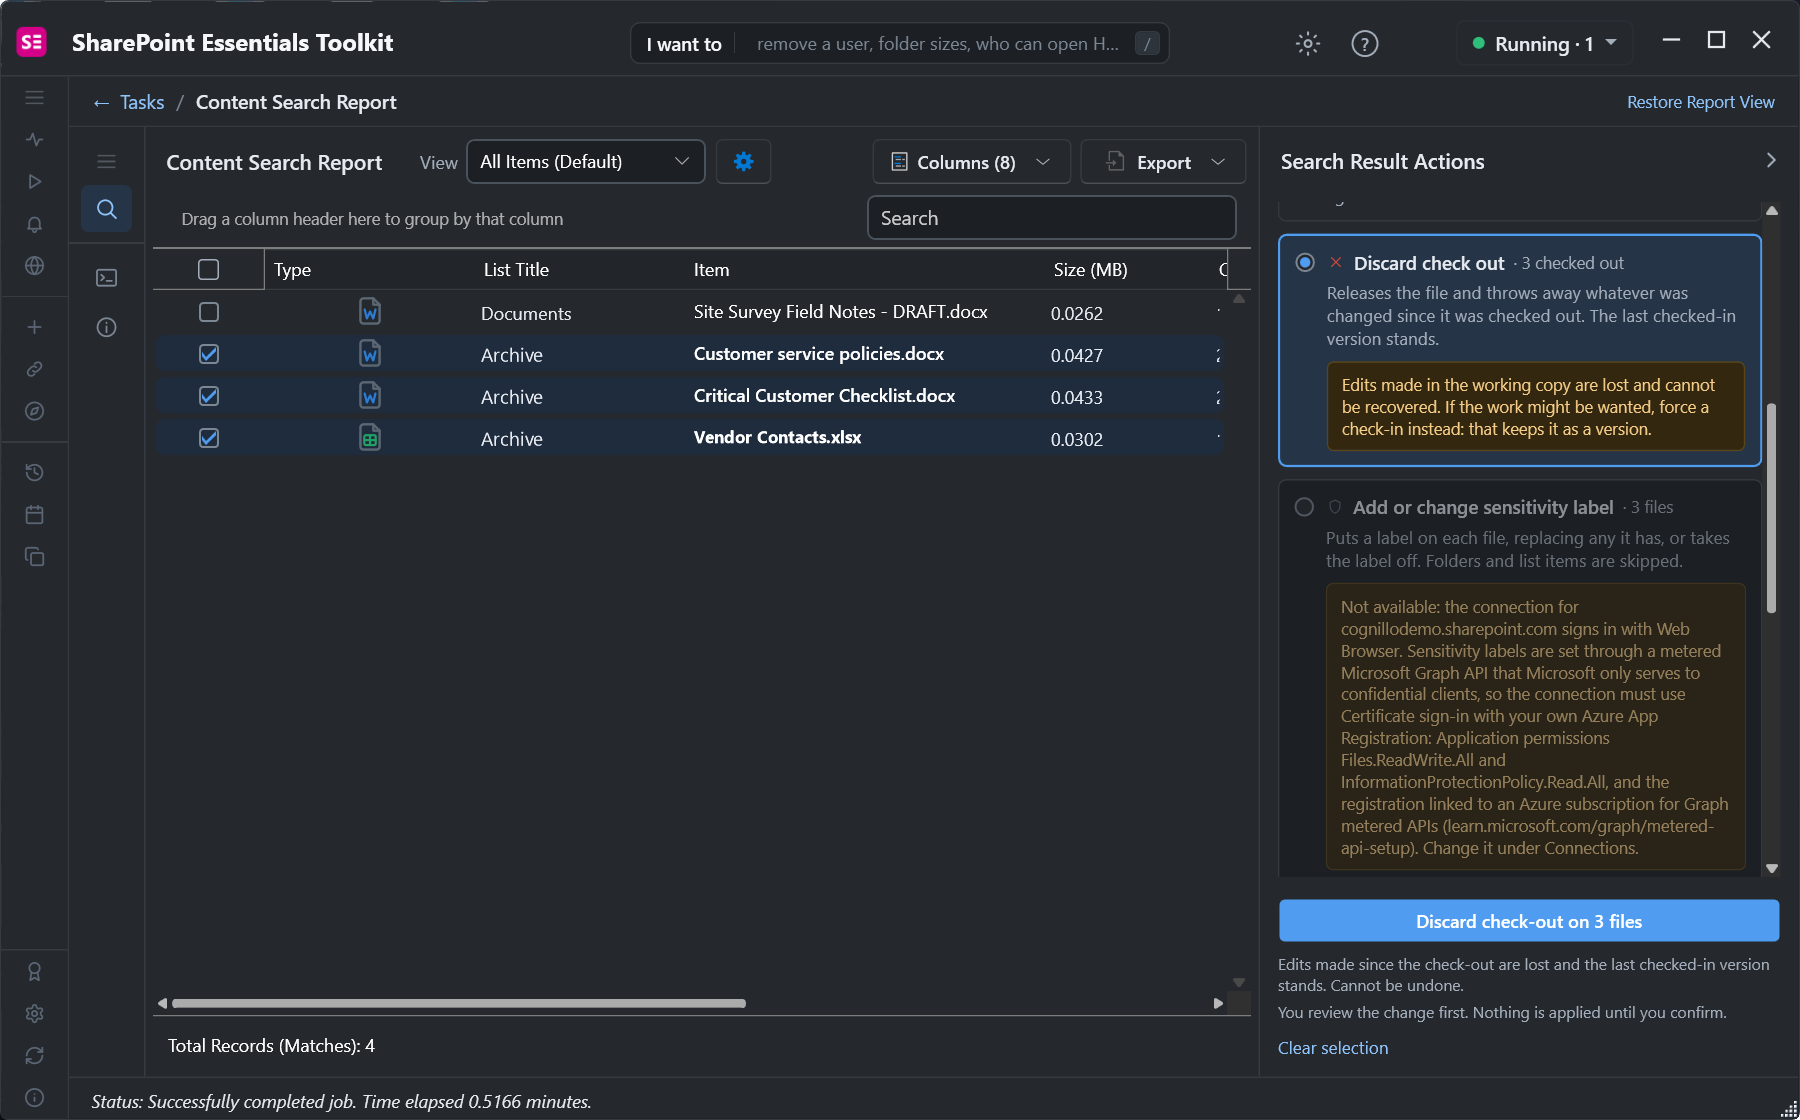The width and height of the screenshot is (1800, 1120).
Task: Focus the I want to command box
Action: (x=900, y=43)
